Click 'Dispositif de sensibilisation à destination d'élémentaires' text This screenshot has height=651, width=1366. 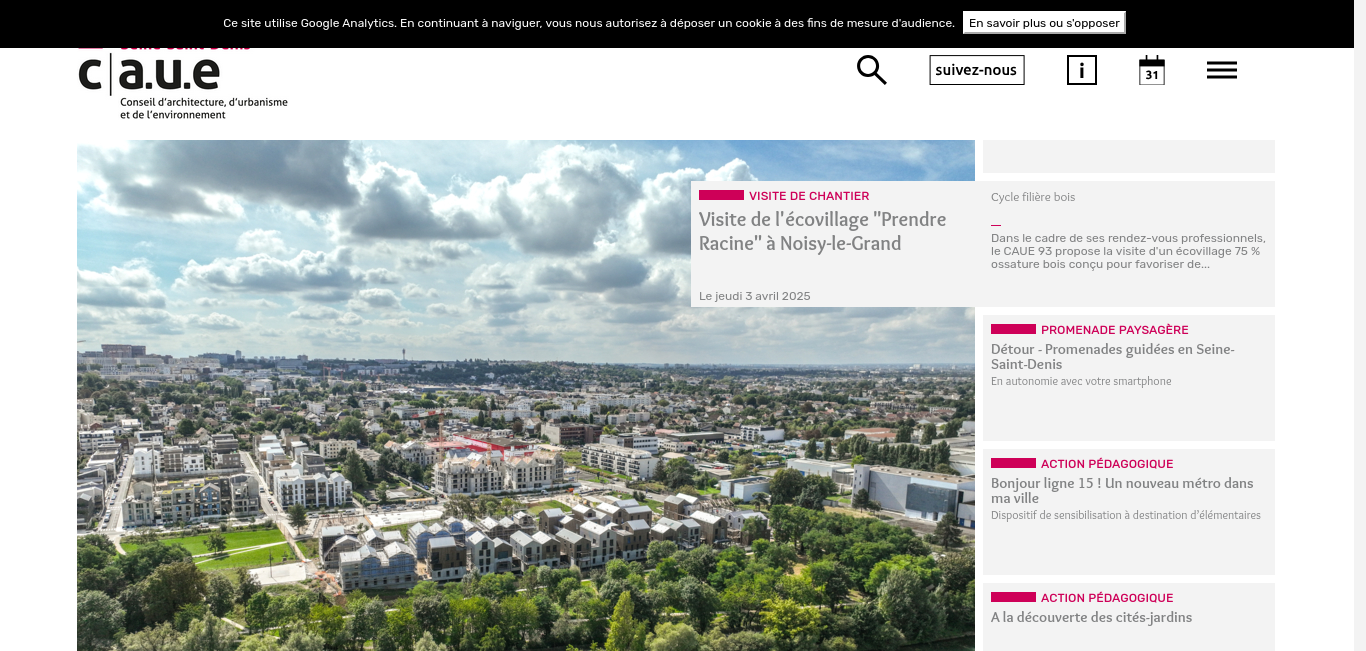click(x=1126, y=515)
